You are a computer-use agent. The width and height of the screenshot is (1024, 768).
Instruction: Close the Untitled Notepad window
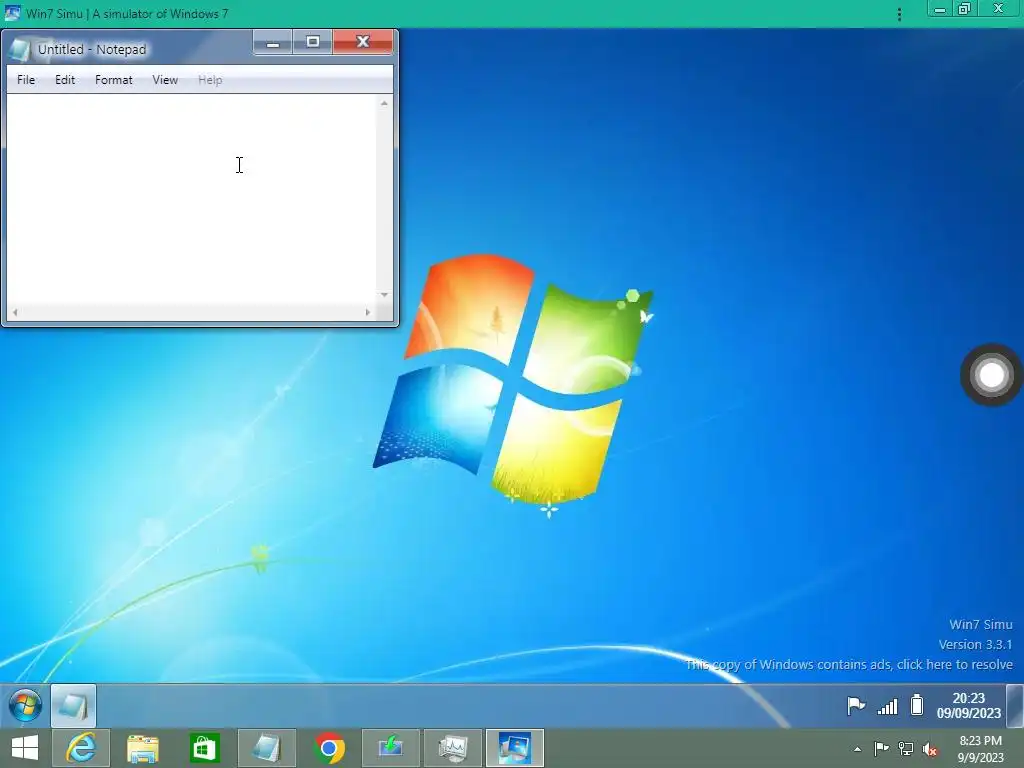coord(363,42)
